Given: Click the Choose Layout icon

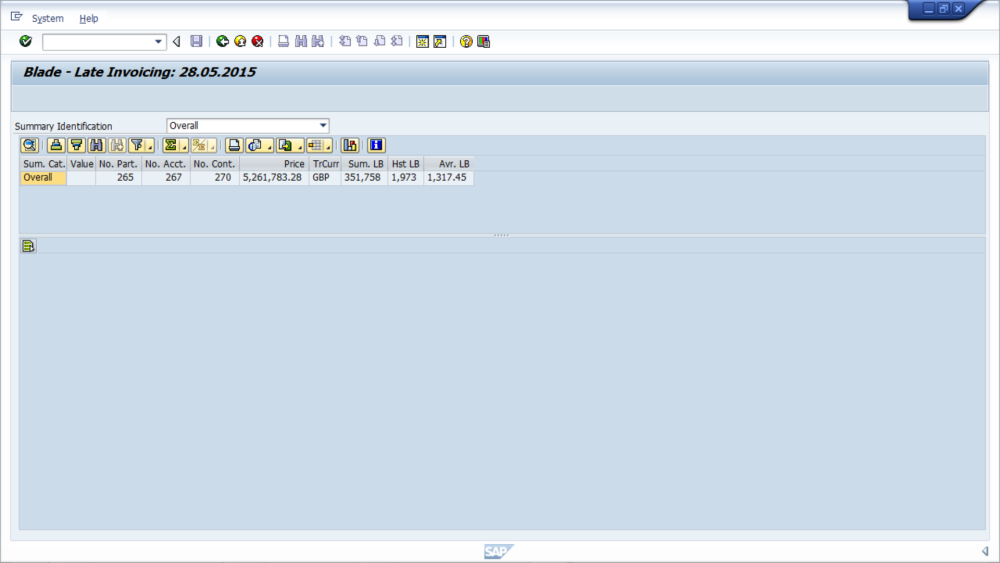Looking at the screenshot, I should pyautogui.click(x=315, y=145).
